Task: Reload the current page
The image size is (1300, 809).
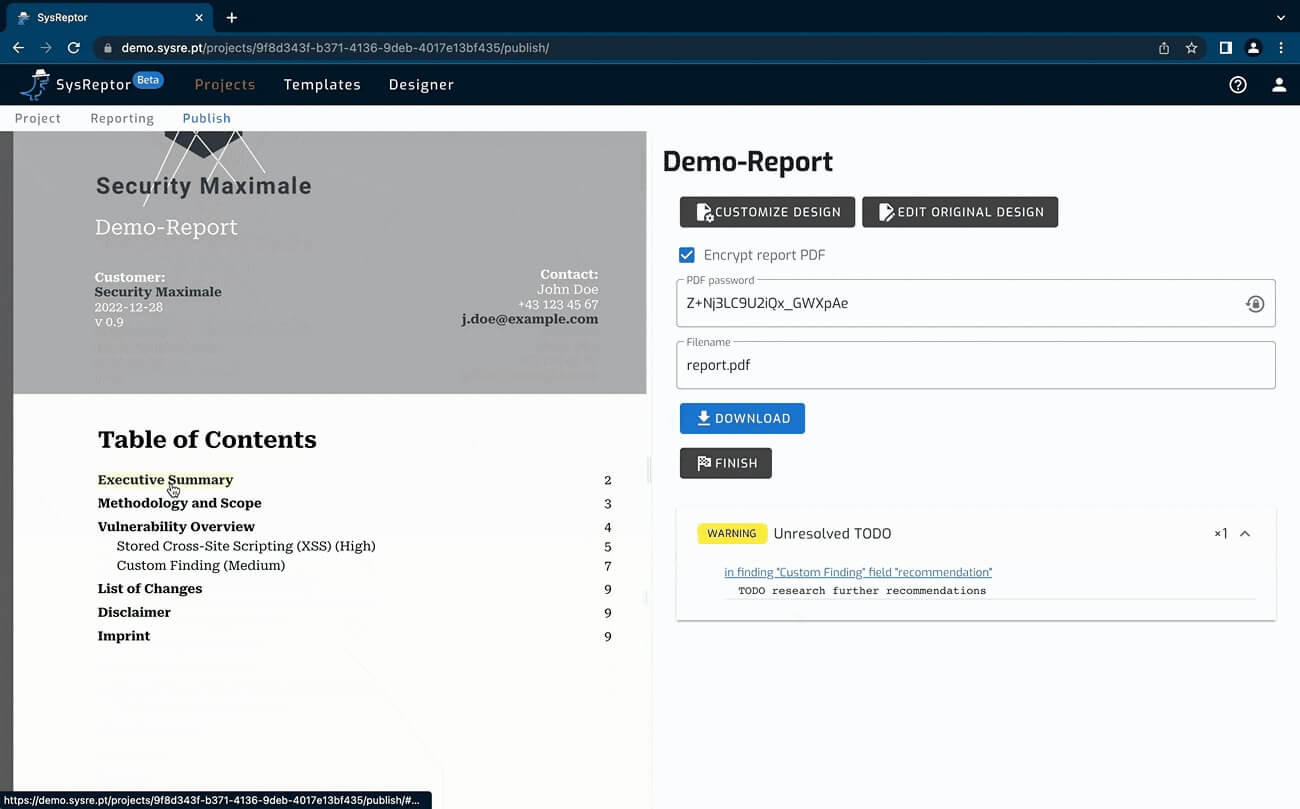Action: pyautogui.click(x=73, y=47)
